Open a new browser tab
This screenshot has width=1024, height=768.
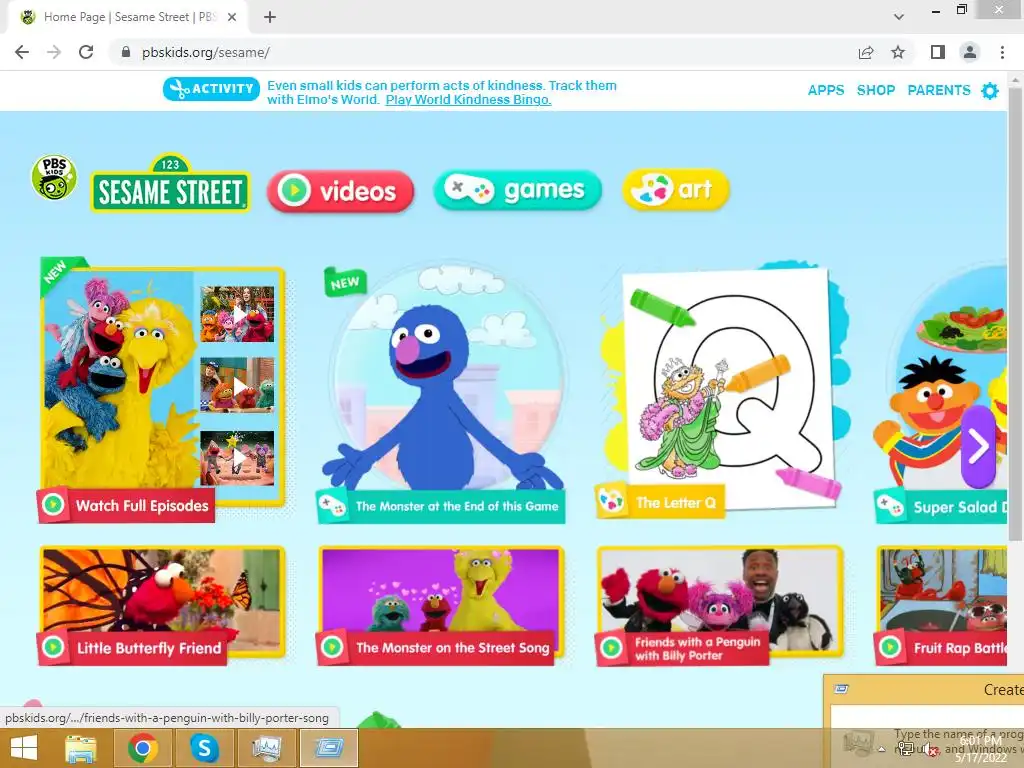coord(270,17)
